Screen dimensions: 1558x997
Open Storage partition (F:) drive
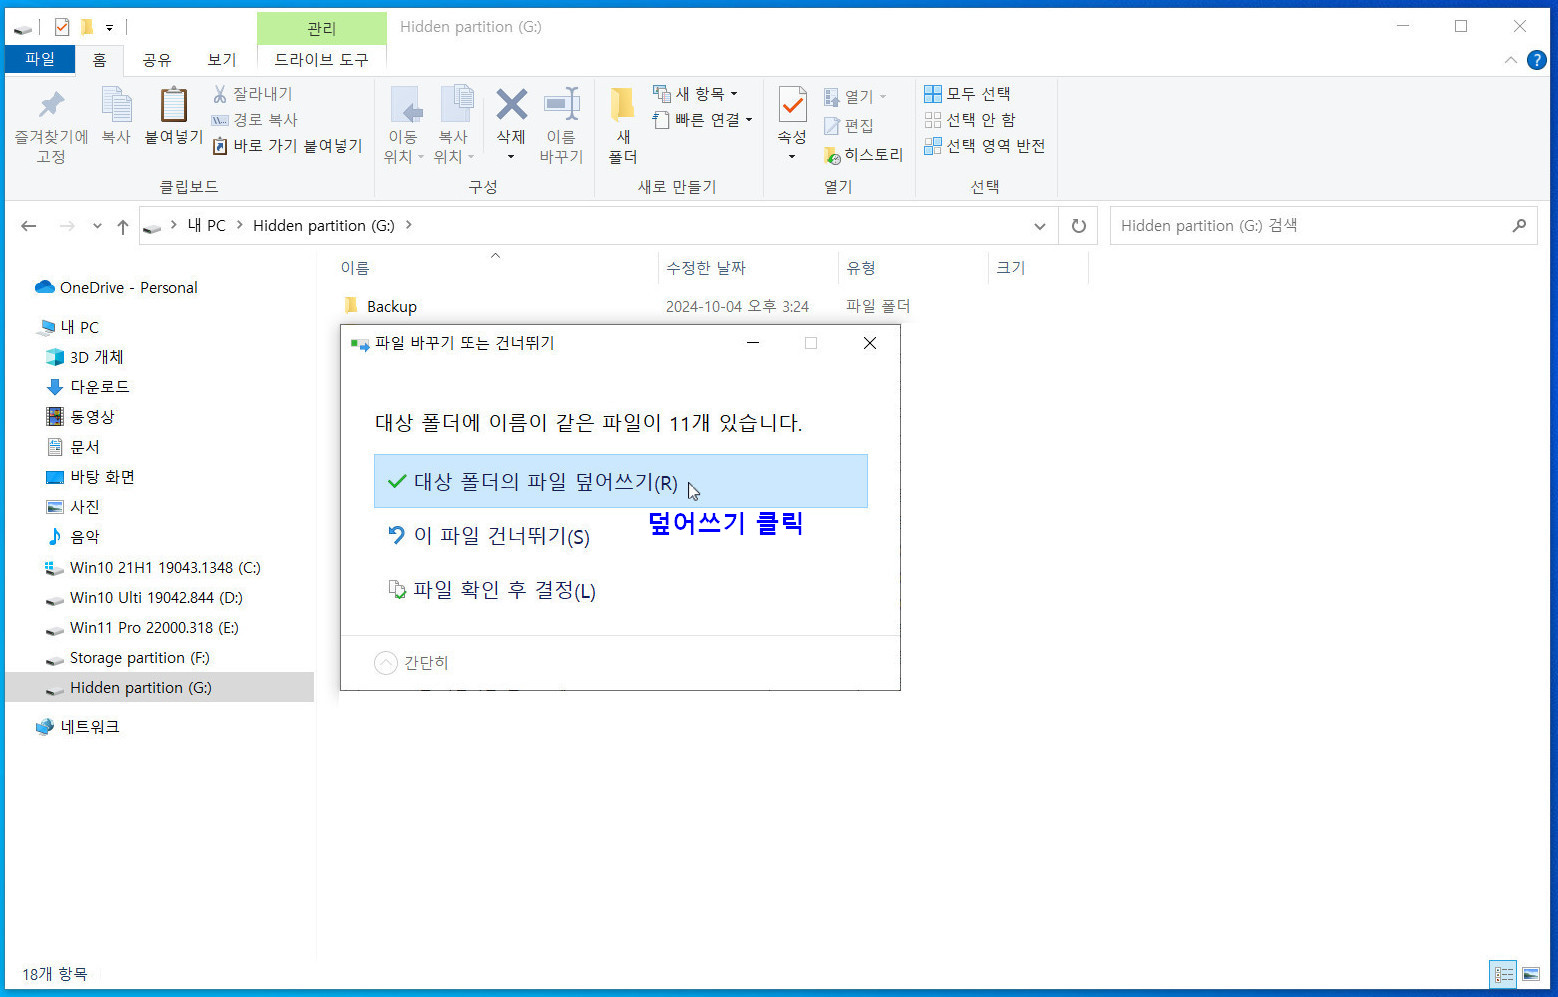pyautogui.click(x=139, y=658)
